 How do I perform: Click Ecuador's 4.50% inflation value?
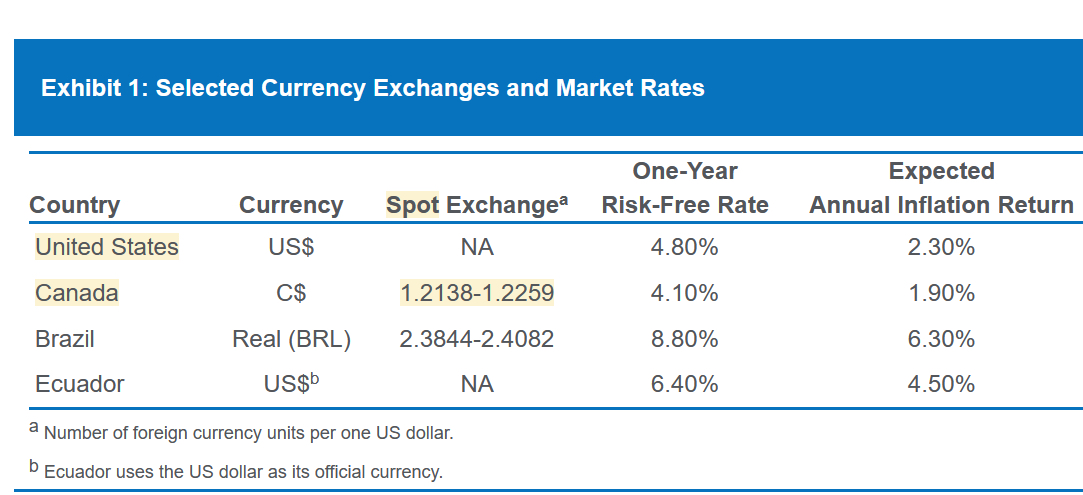pos(941,384)
